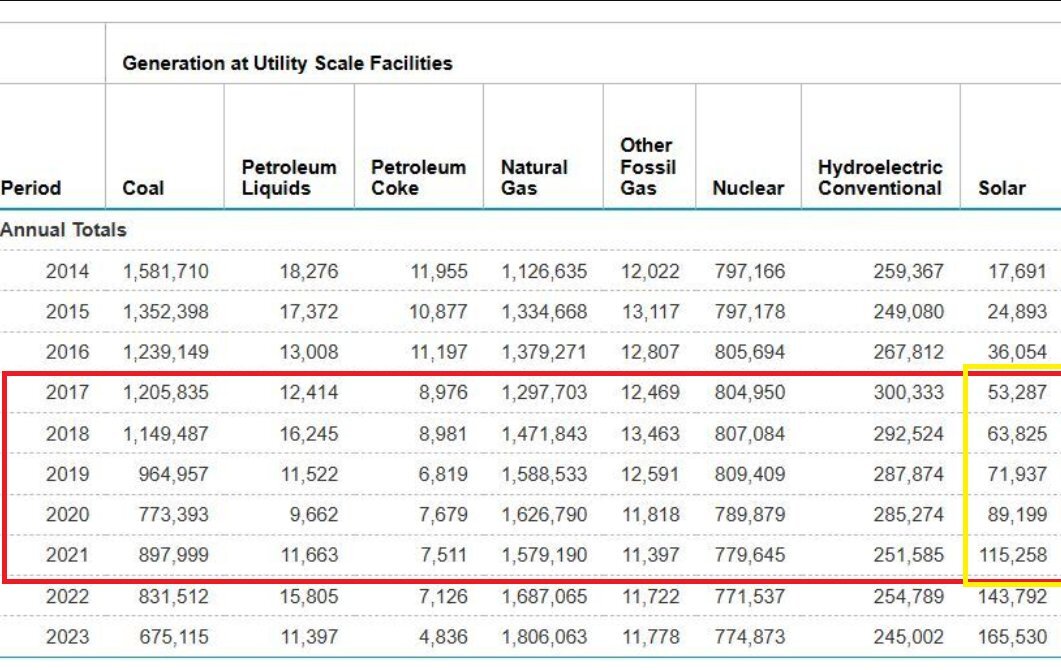Click Generation at Utility Scale Facilities heading
Image resolution: width=1061 pixels, height=670 pixels.
tap(287, 63)
